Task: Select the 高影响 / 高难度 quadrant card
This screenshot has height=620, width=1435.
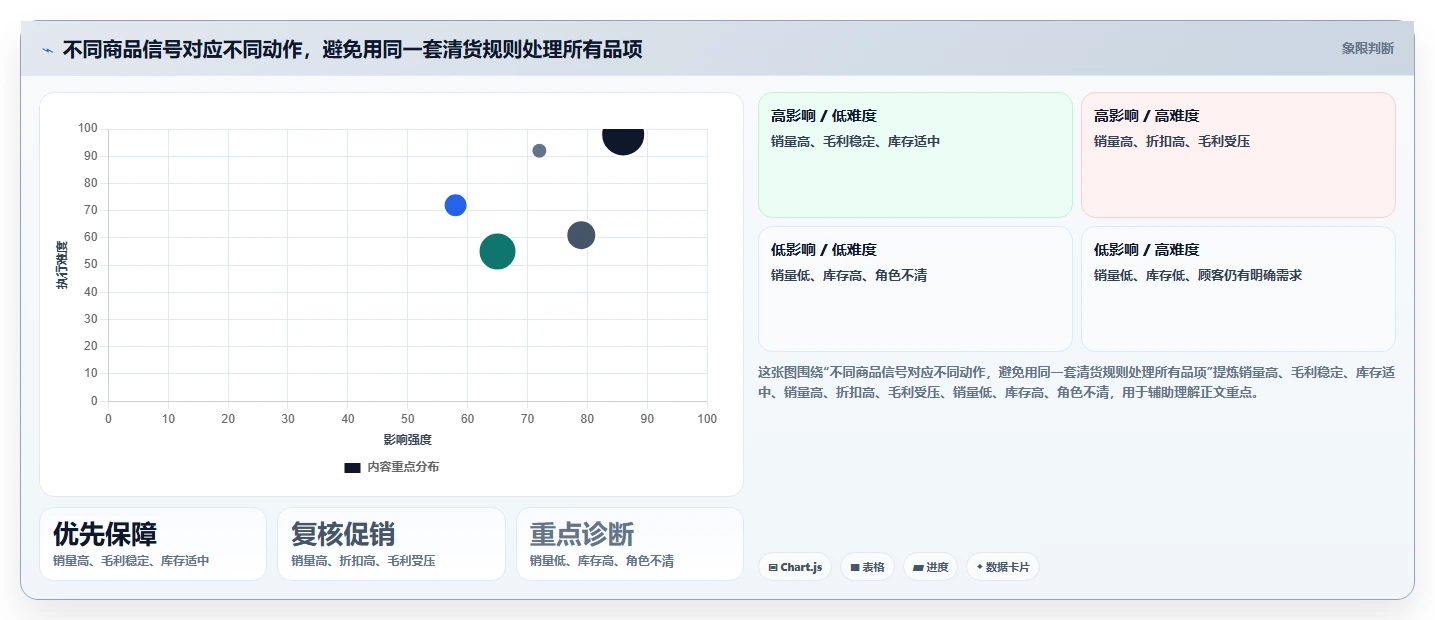Action: (x=1238, y=155)
